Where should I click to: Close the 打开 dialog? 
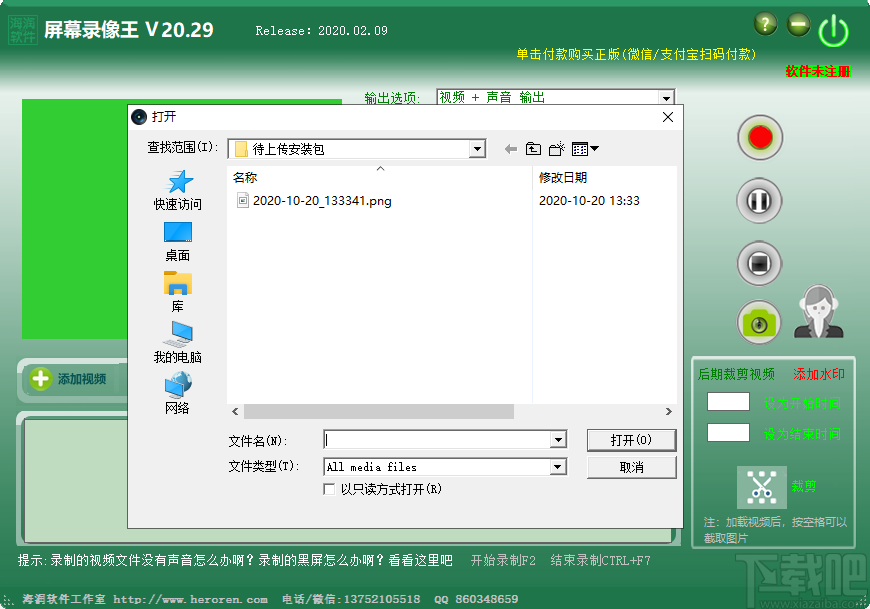(x=668, y=116)
